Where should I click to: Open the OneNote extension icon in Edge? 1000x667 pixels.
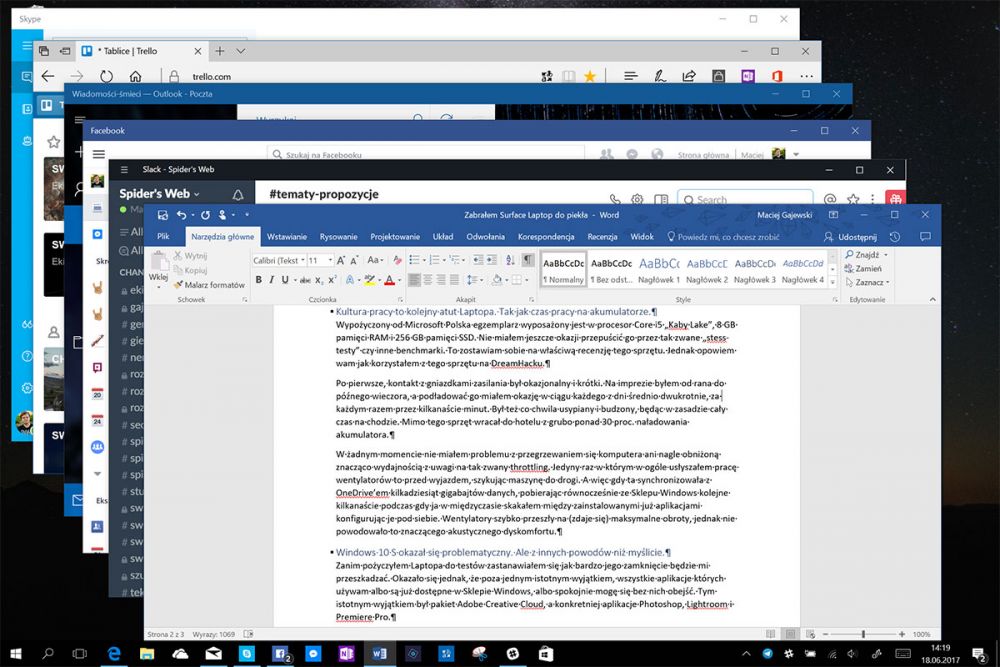748,77
